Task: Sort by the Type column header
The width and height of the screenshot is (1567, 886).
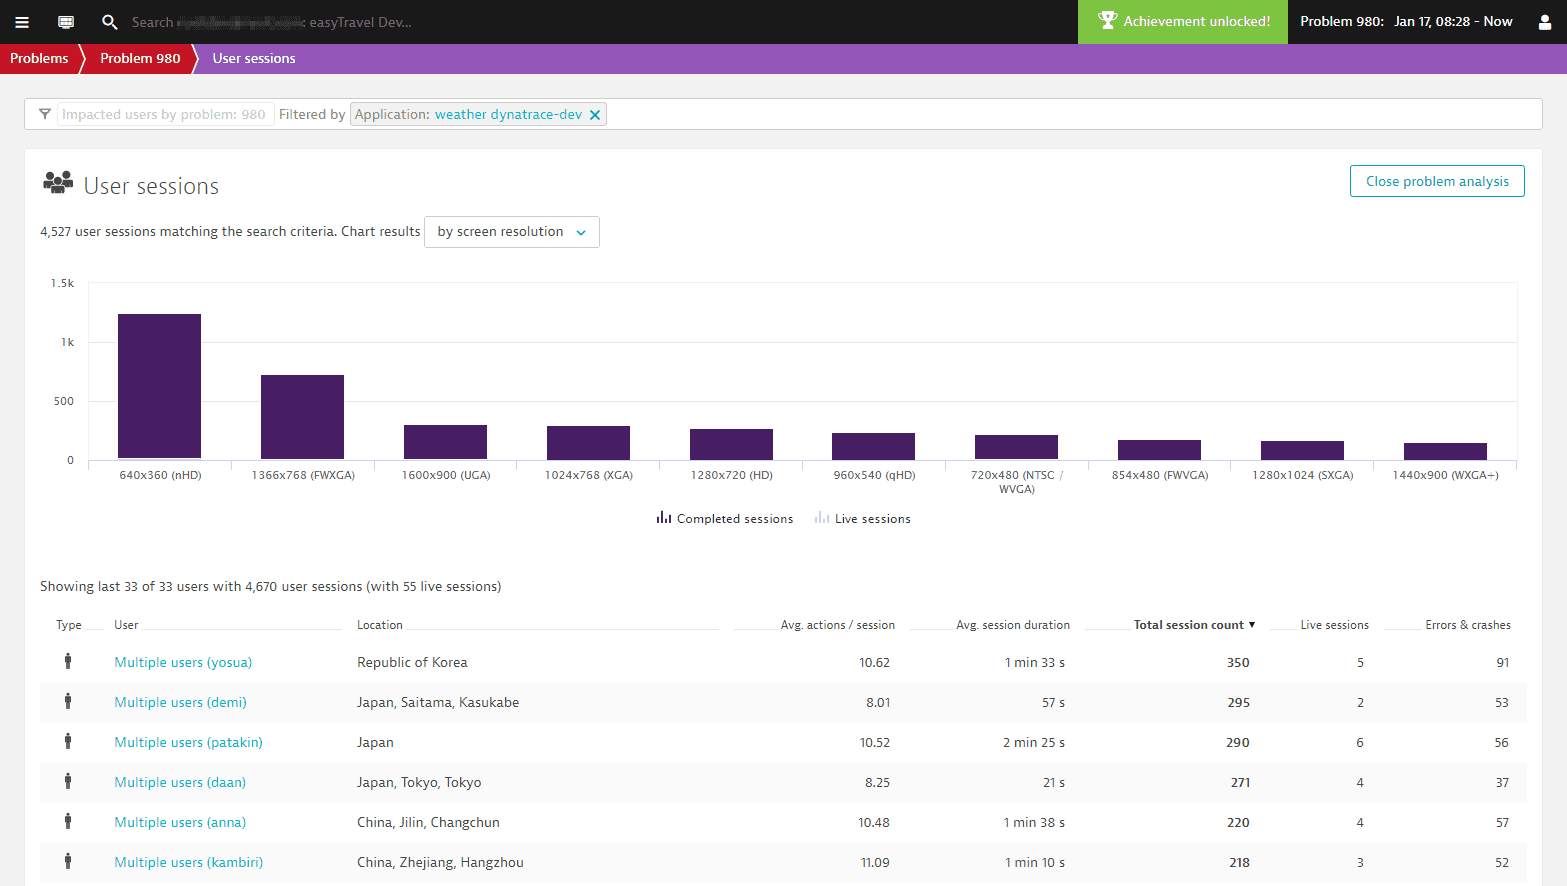Action: [x=69, y=625]
